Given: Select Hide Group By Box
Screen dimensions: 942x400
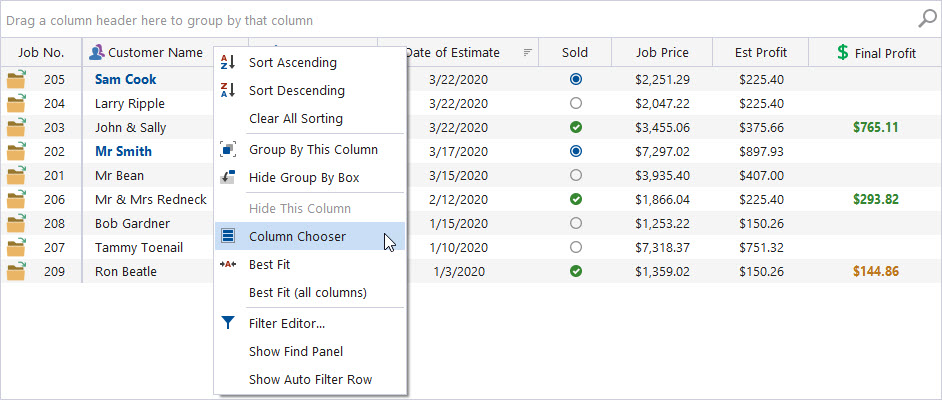Looking at the screenshot, I should 310,178.
